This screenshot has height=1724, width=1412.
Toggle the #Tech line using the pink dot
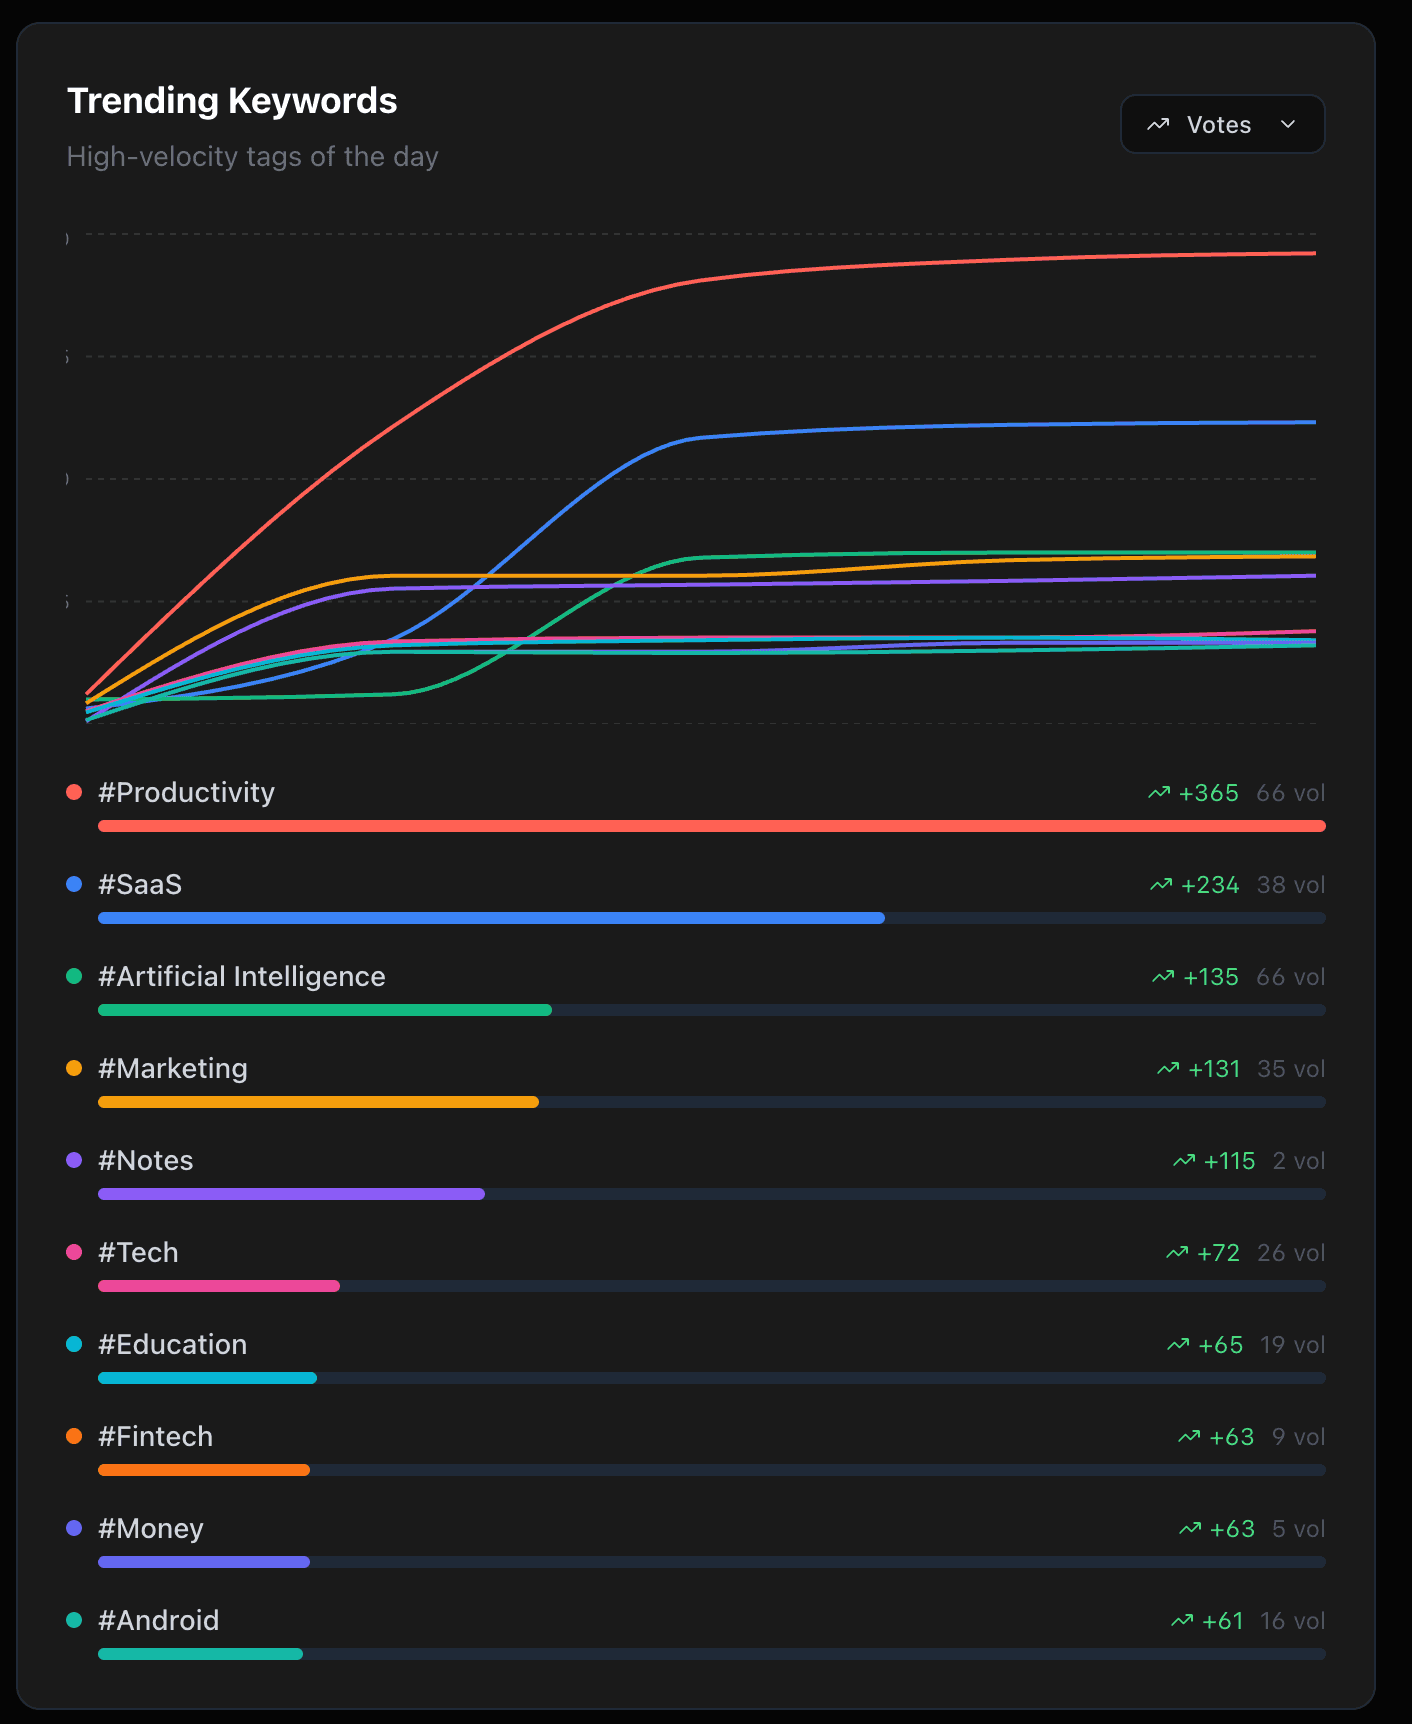73,1251
